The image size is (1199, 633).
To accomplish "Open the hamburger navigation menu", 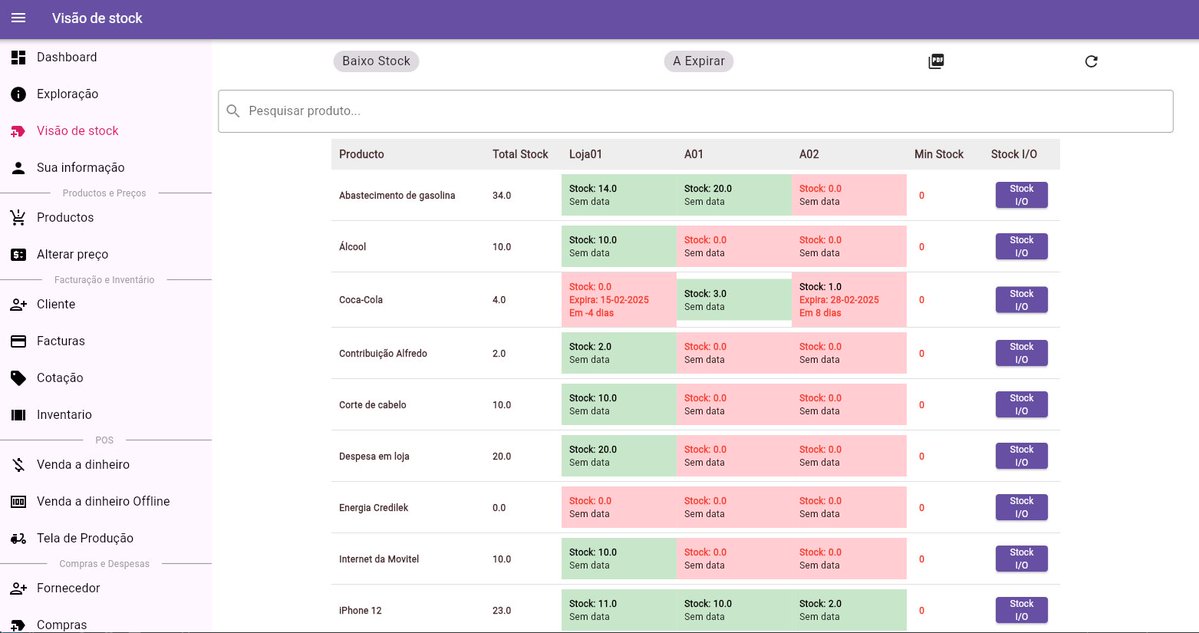I will tap(18, 18).
